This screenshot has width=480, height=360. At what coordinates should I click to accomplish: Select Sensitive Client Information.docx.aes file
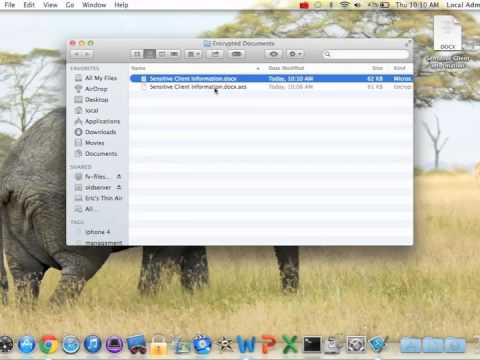point(271,87)
